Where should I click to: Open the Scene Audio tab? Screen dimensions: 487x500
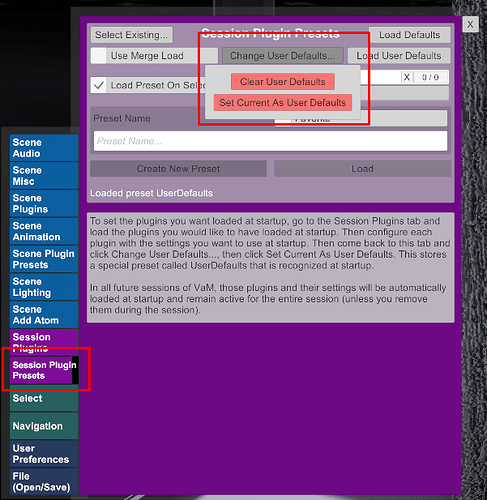point(44,148)
